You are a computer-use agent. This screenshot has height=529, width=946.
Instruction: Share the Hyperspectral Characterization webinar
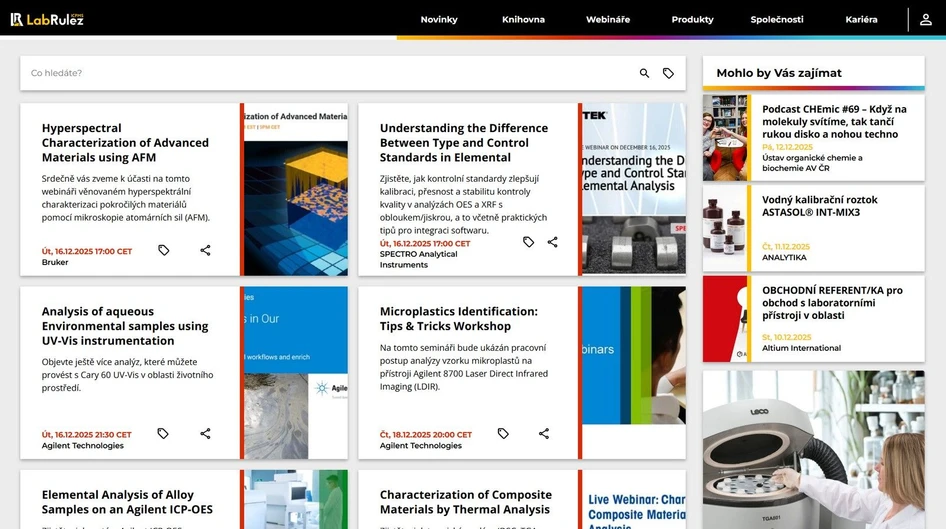point(205,250)
